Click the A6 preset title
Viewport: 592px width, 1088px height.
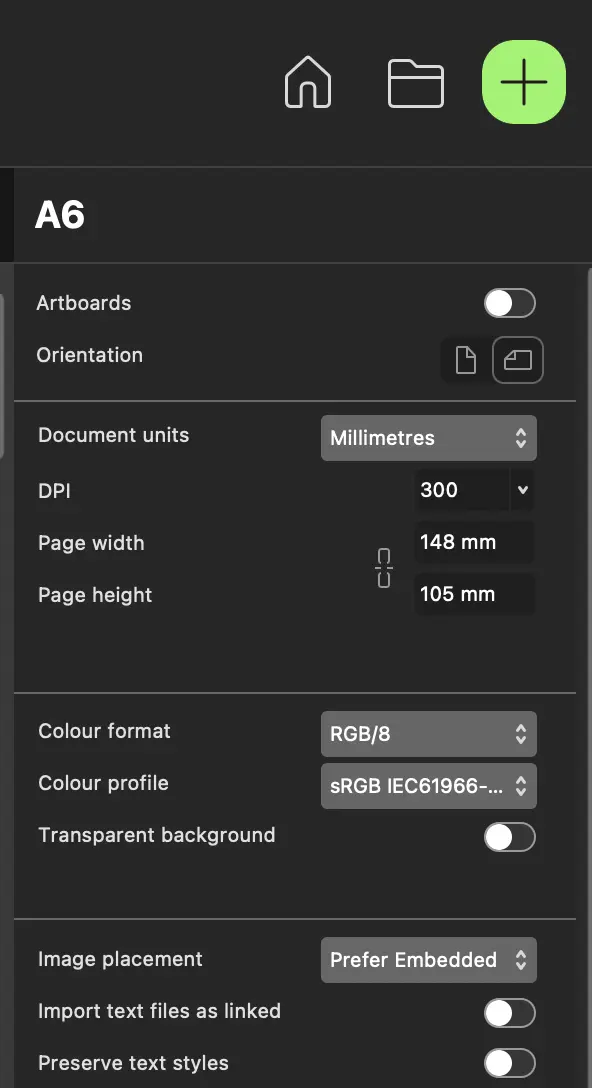point(60,215)
